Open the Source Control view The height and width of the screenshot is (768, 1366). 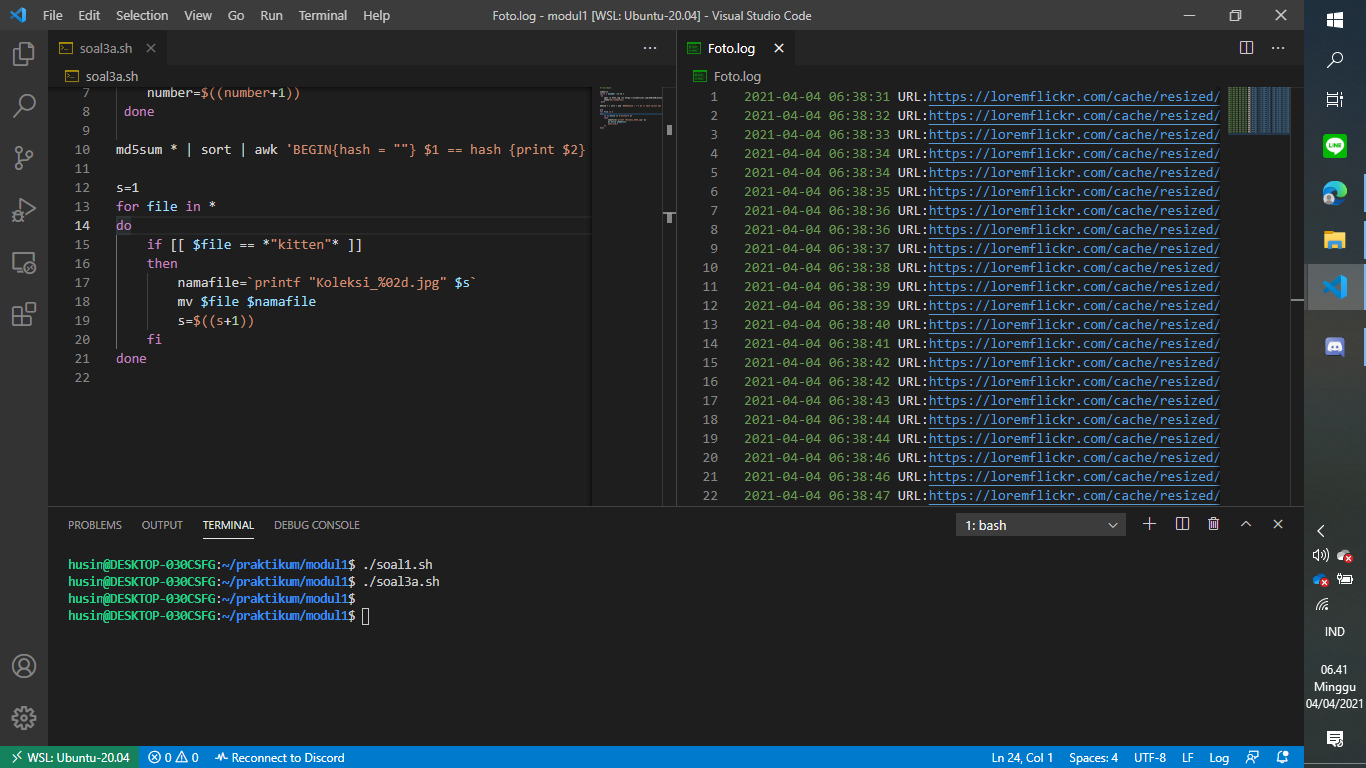tap(24, 158)
